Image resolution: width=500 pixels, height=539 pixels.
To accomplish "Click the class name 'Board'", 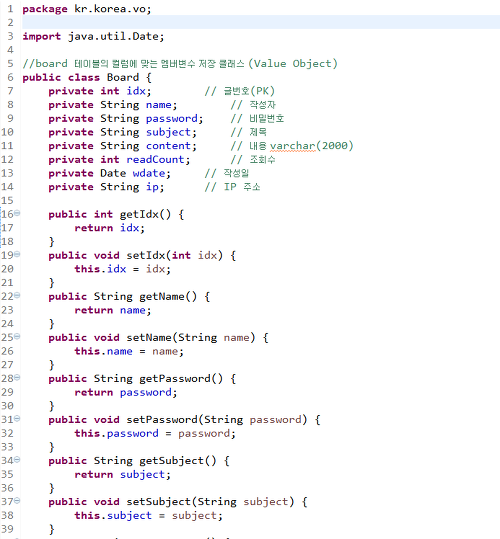I will (x=123, y=77).
